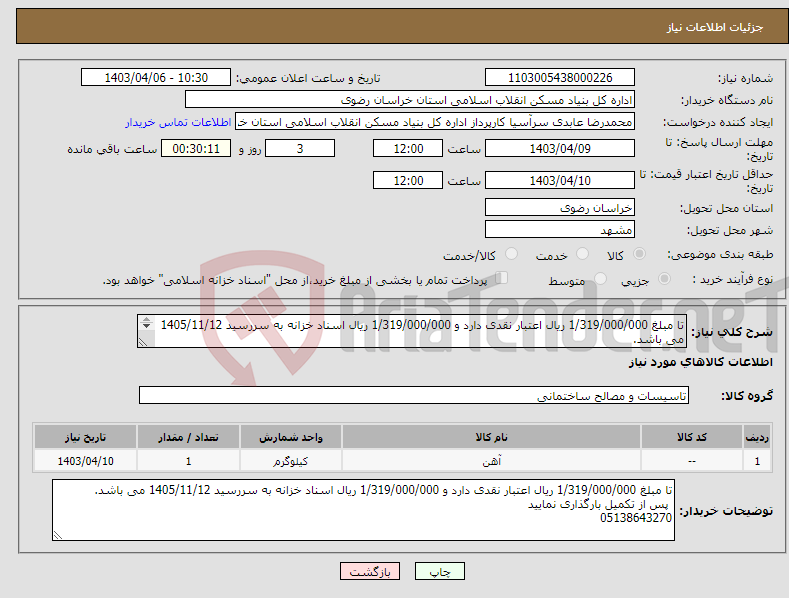Click the آهن item name cell
This screenshot has width=789, height=598.
pyautogui.click(x=491, y=461)
